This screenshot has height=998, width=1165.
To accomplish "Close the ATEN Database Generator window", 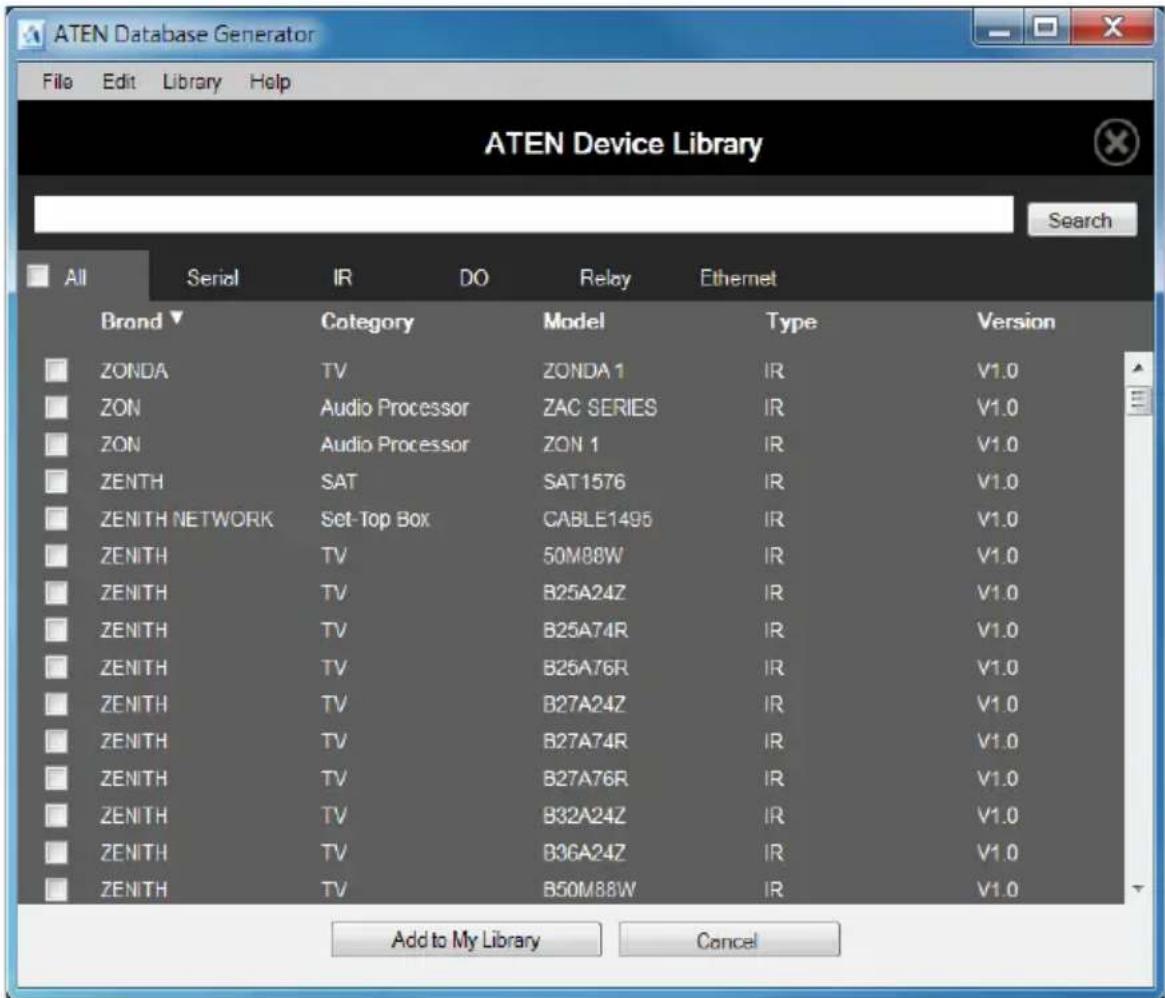I will (x=1112, y=28).
